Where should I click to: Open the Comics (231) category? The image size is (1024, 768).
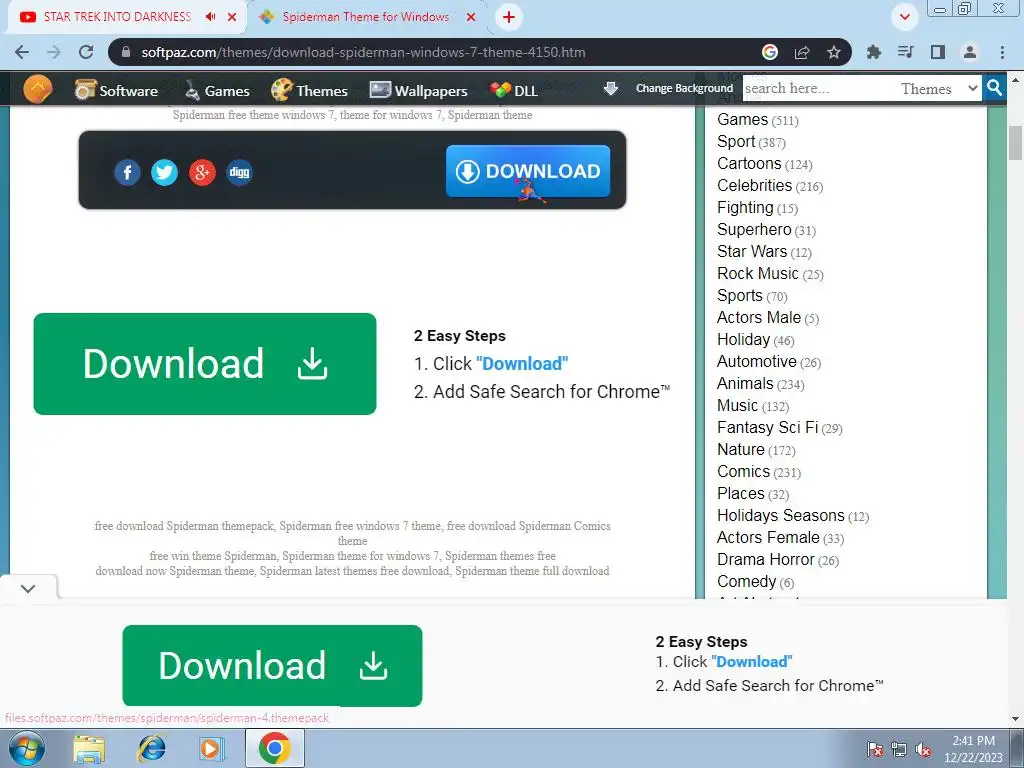click(x=759, y=472)
